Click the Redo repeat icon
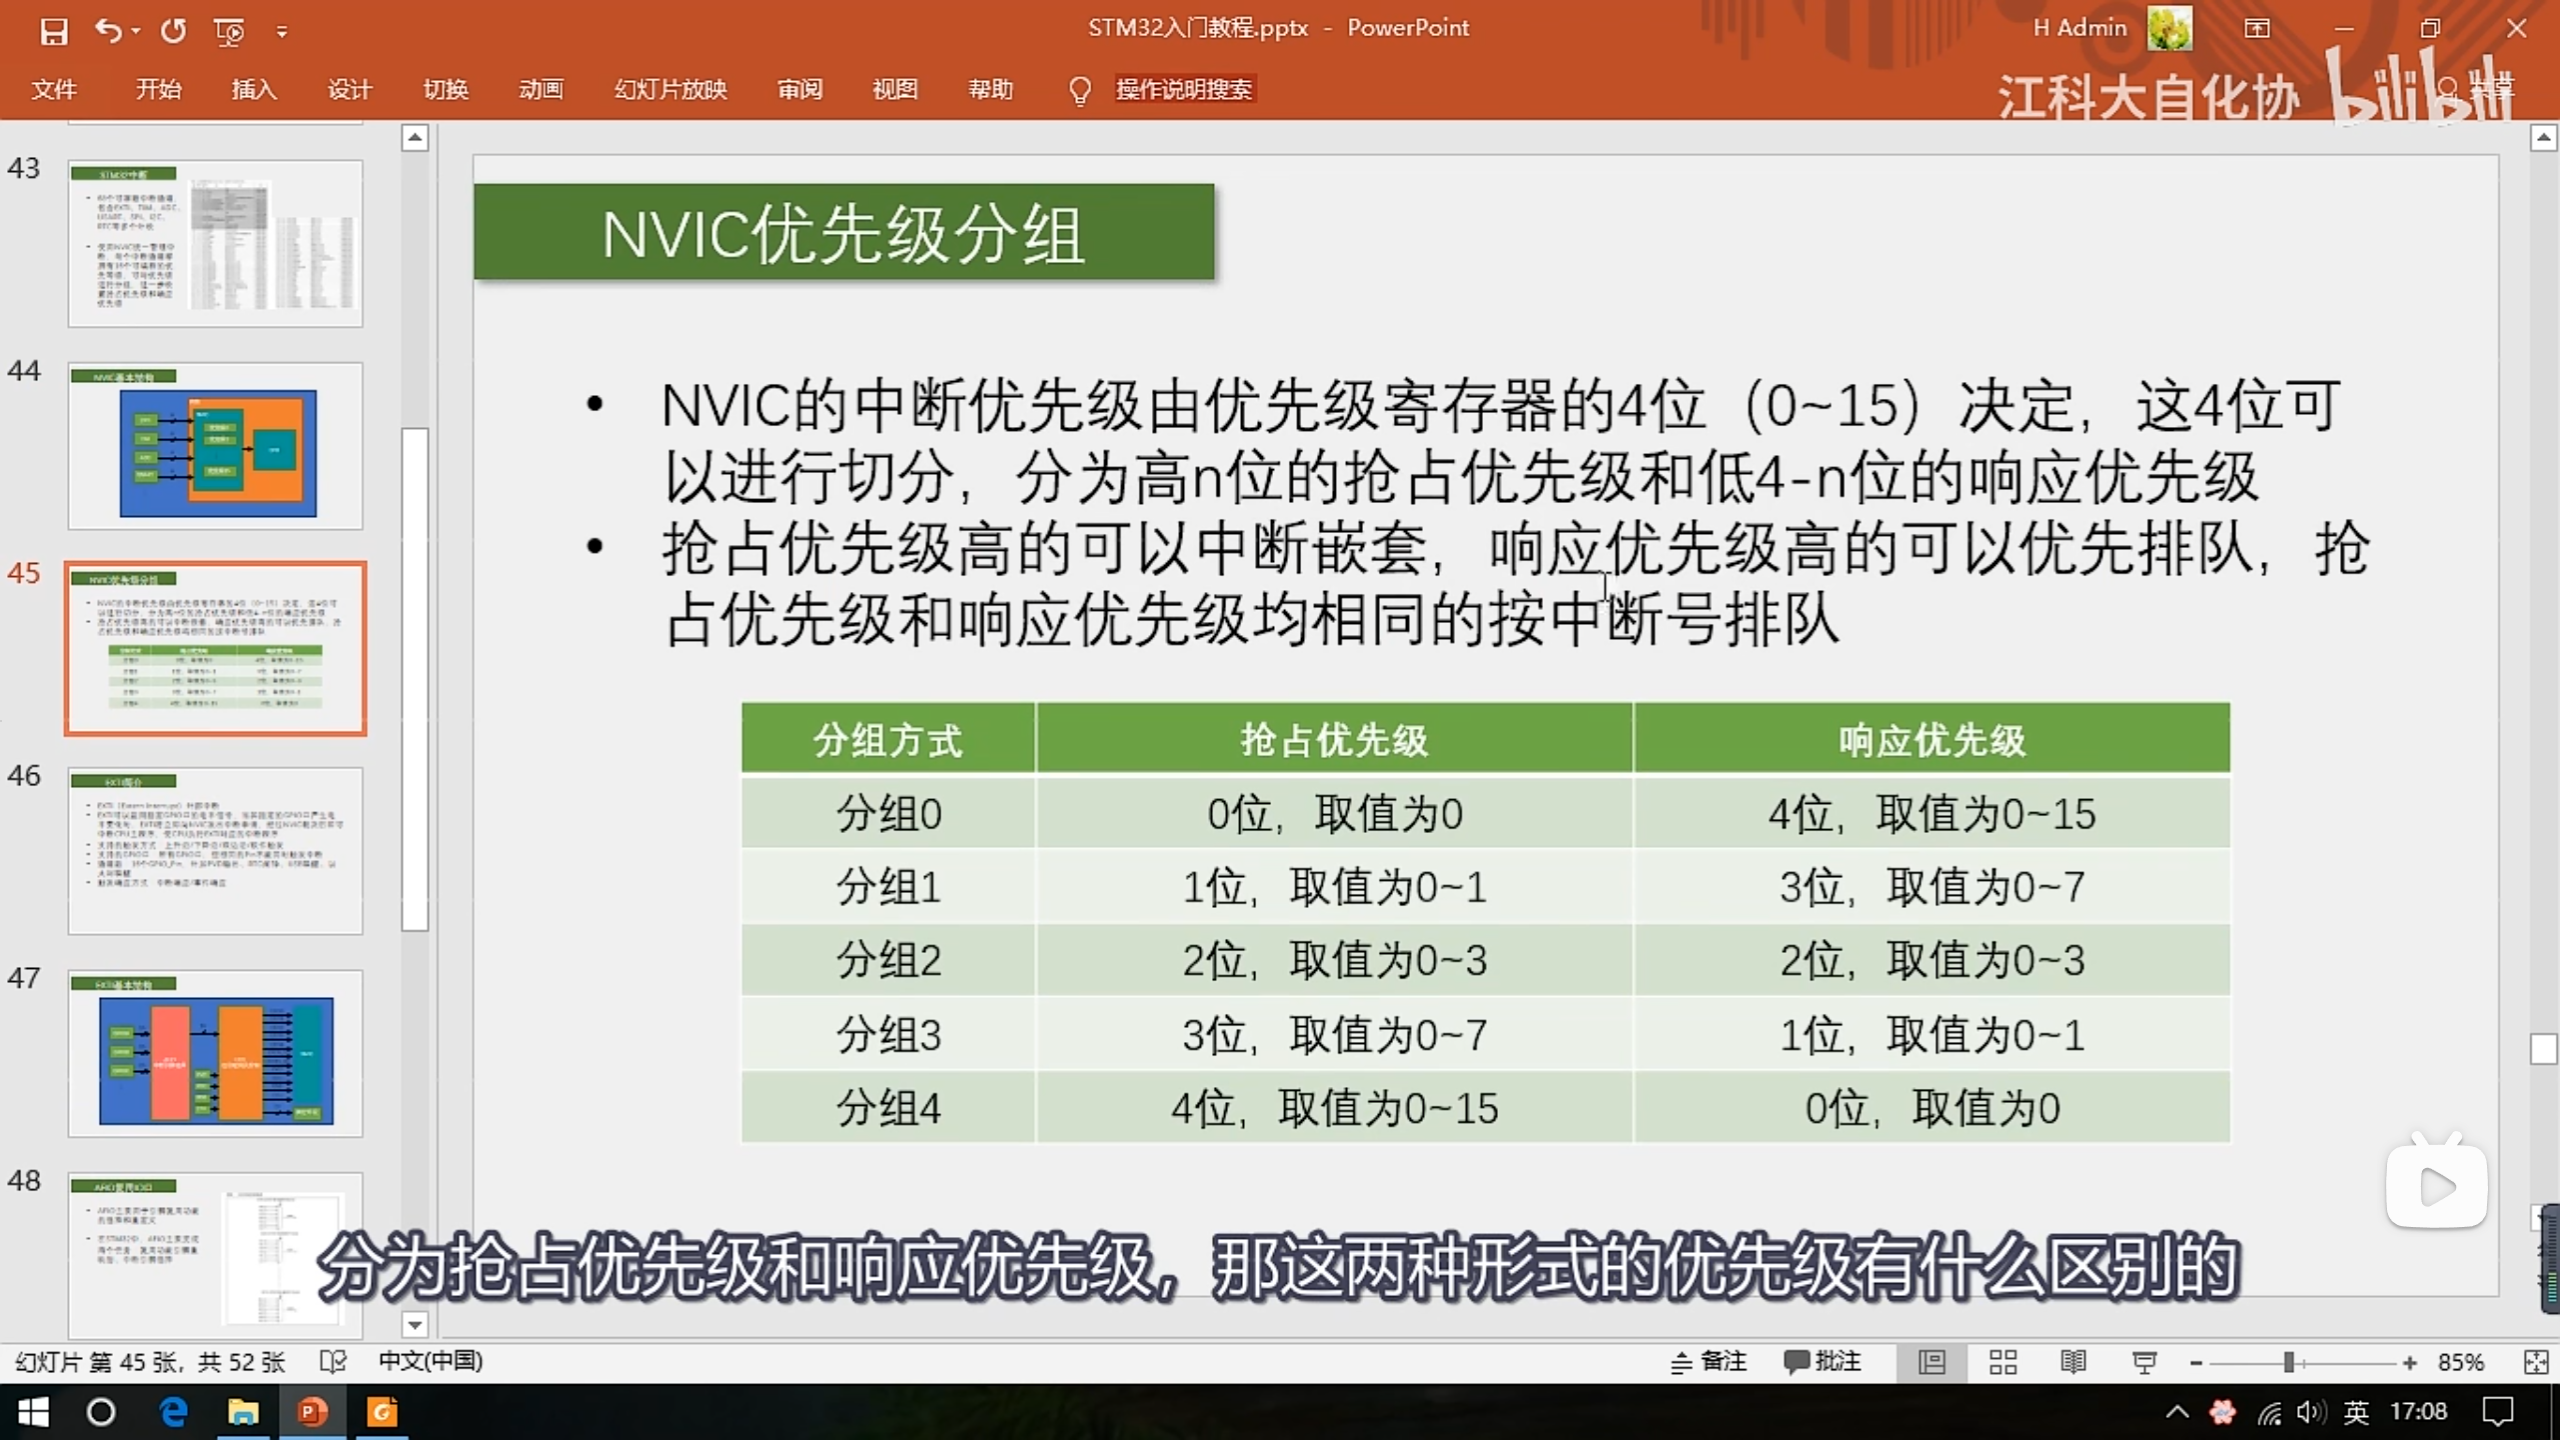Viewport: 2560px width, 1440px height. [173, 31]
